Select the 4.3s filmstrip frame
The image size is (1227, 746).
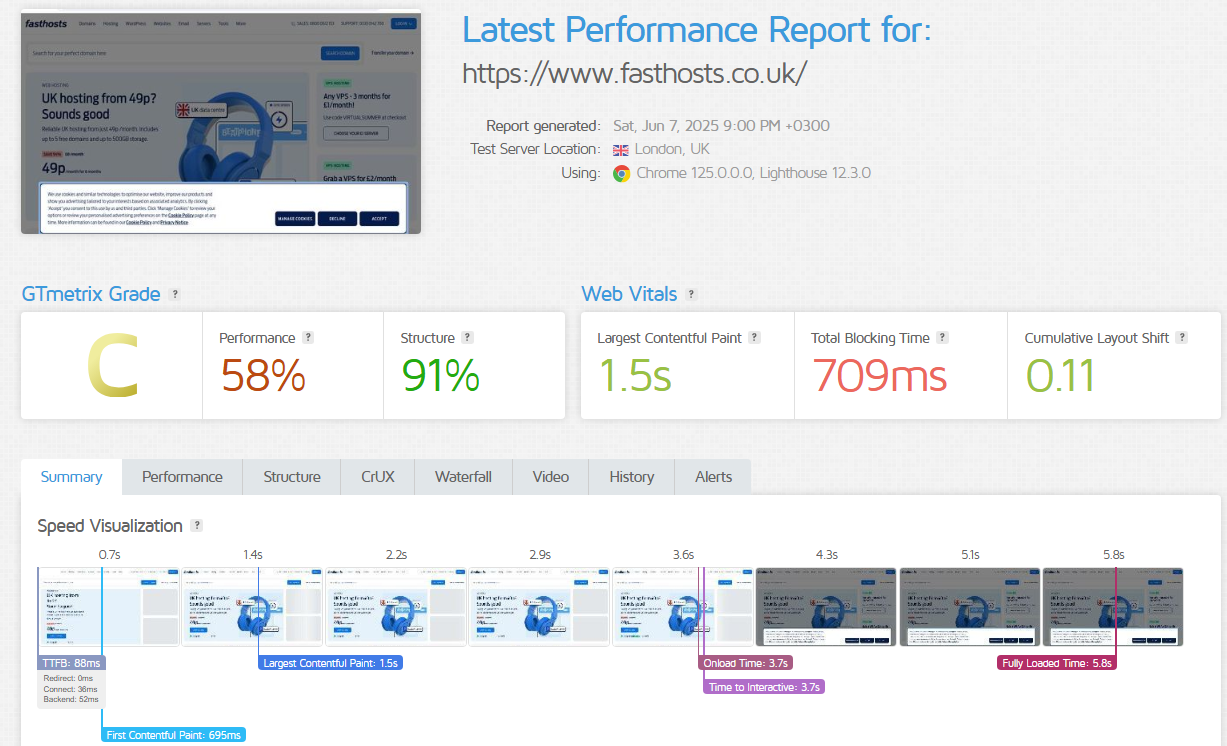[x=826, y=607]
